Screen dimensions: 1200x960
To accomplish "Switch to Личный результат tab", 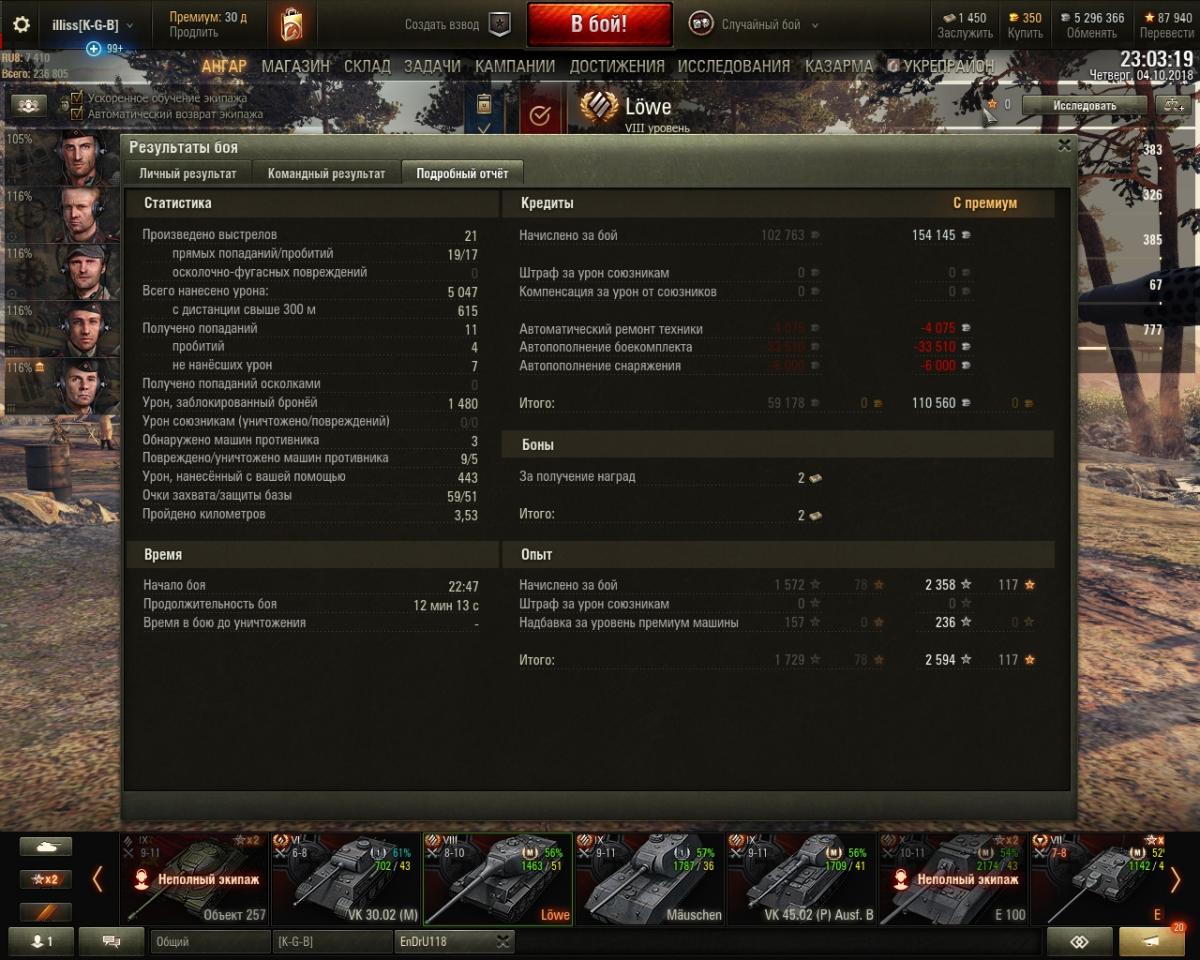I will click(188, 173).
